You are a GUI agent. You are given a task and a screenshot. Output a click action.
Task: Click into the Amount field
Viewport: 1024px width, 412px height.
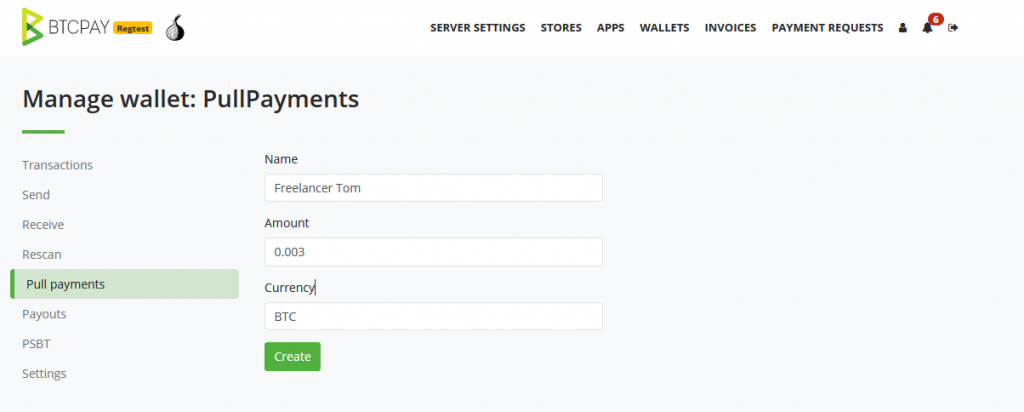(x=433, y=252)
